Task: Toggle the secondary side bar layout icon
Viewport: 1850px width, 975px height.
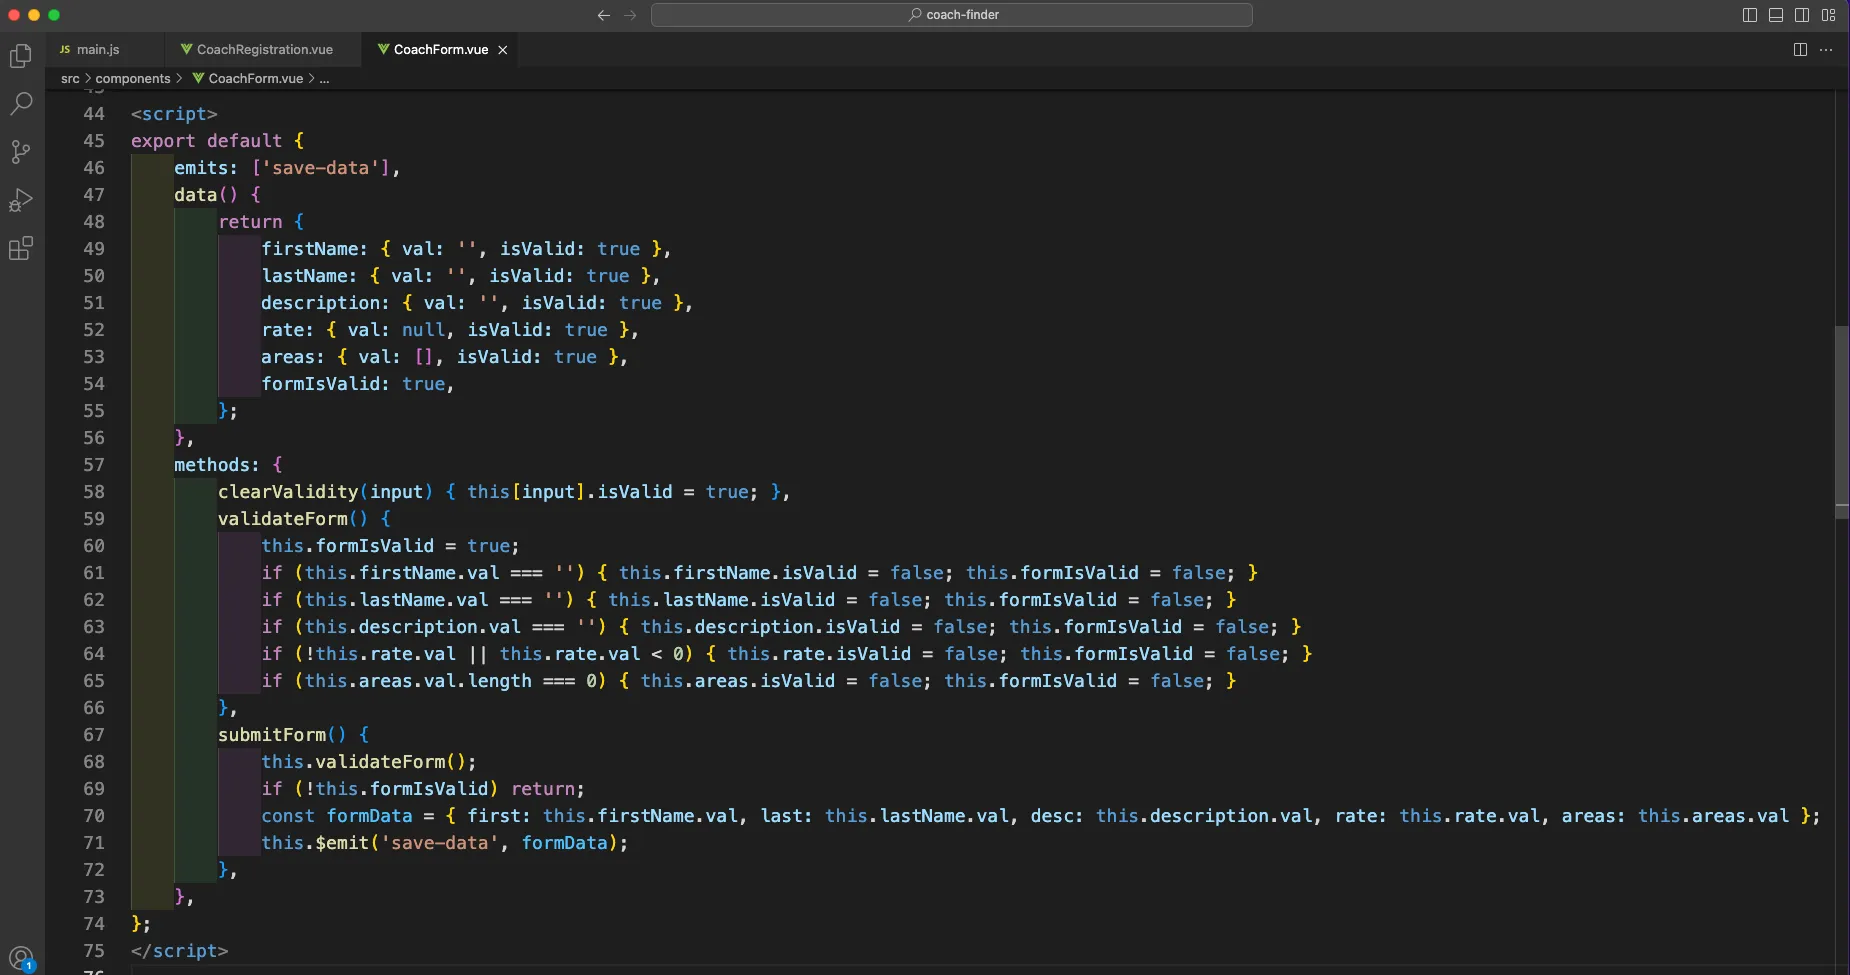Action: pyautogui.click(x=1802, y=15)
